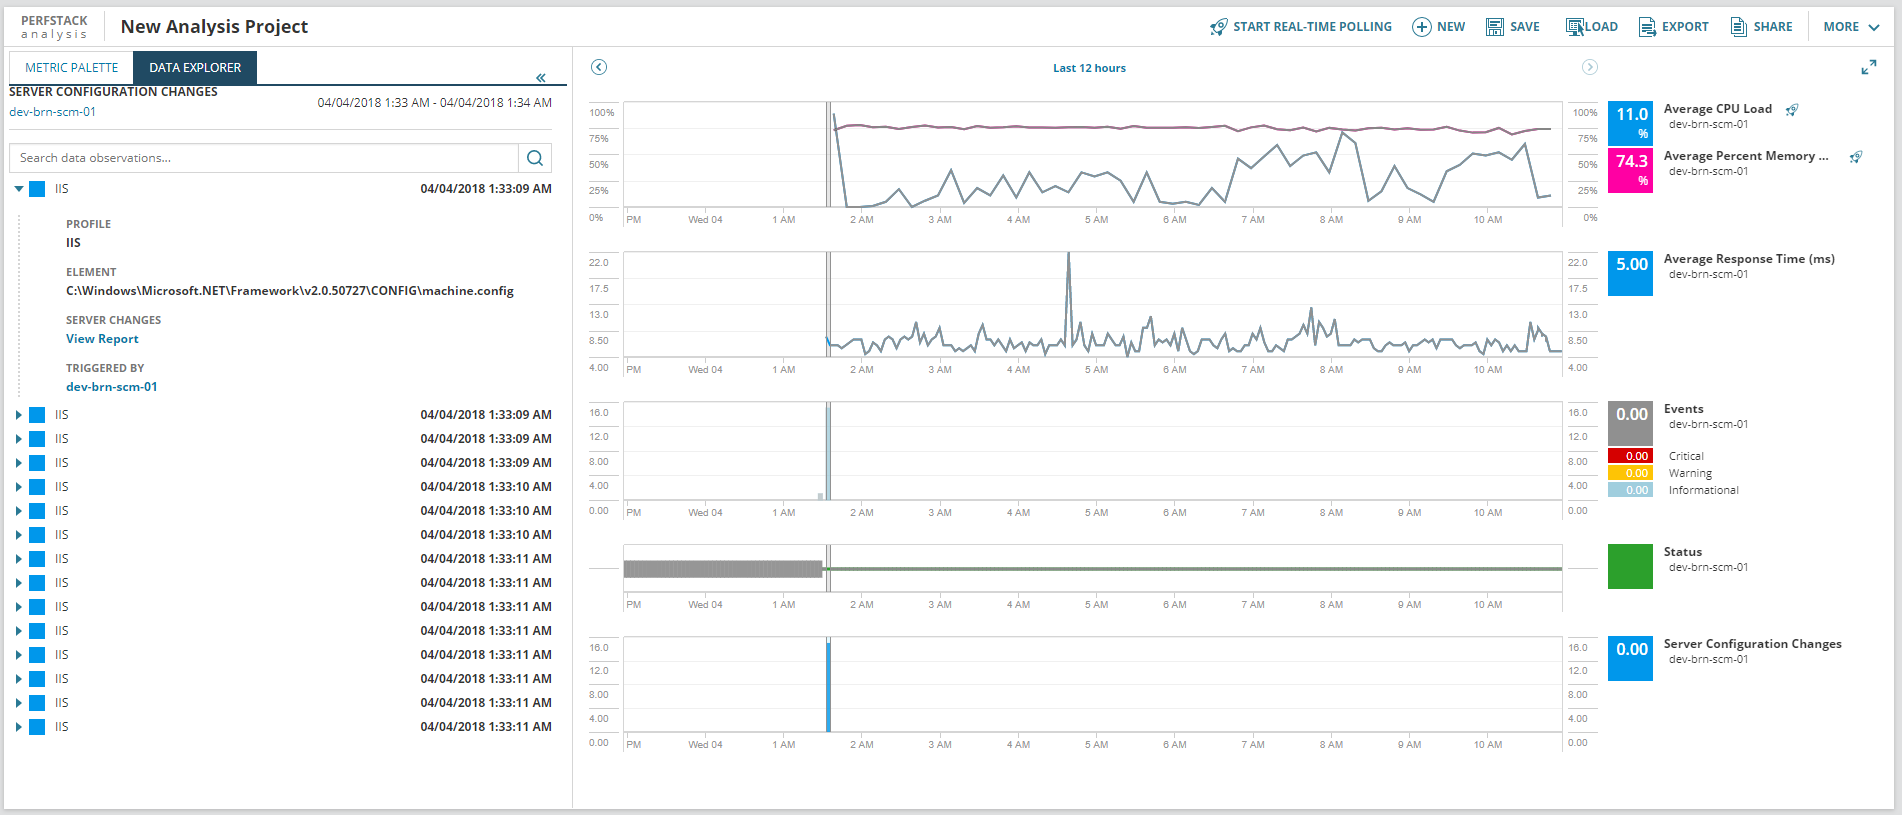This screenshot has width=1902, height=815.
Task: Click dev-brn-scm-01 link under Triggered By
Action: 111,387
